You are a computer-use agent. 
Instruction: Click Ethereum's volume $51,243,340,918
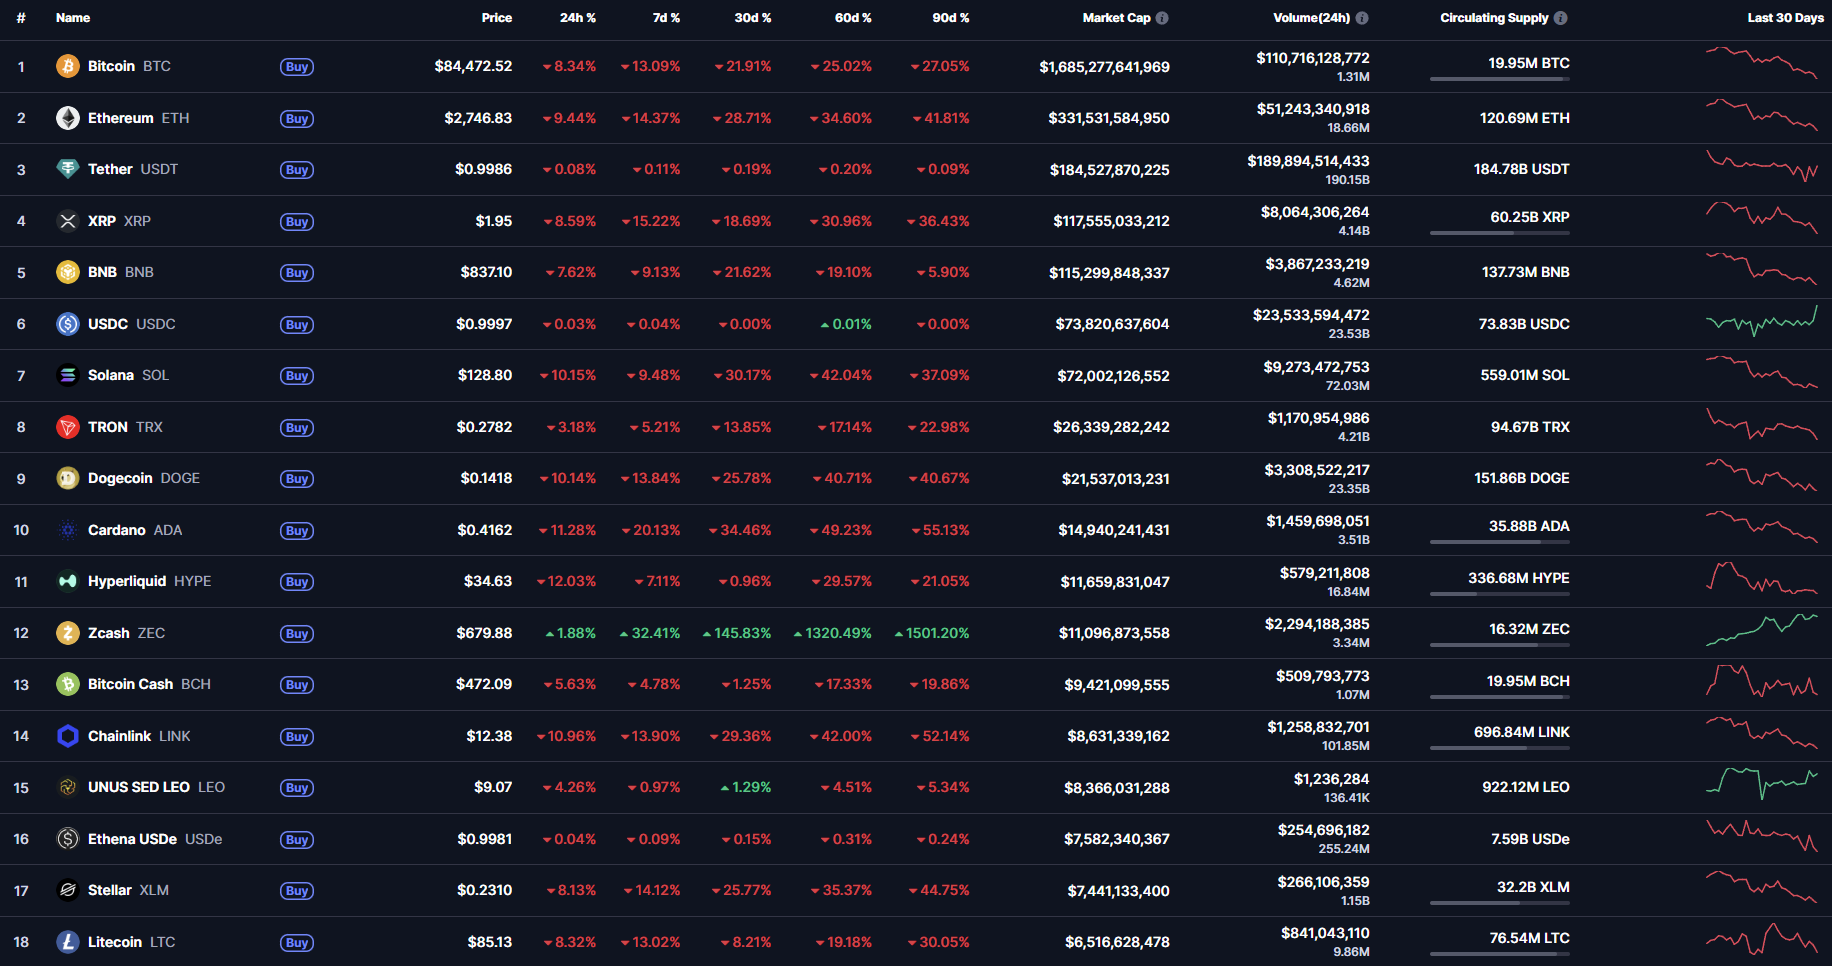tap(1313, 109)
